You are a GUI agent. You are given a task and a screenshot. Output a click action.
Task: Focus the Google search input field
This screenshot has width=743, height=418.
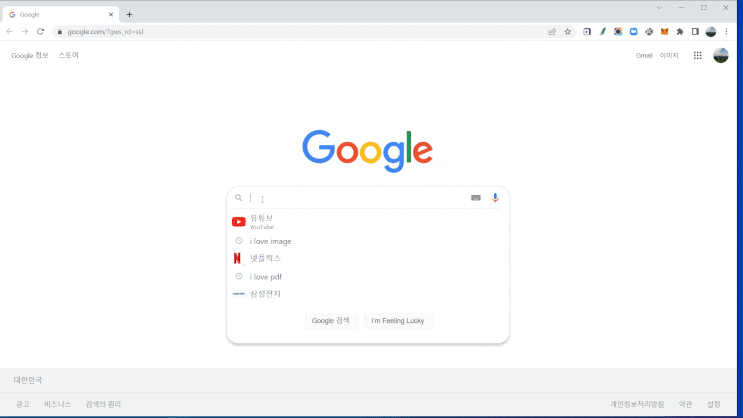(x=358, y=198)
